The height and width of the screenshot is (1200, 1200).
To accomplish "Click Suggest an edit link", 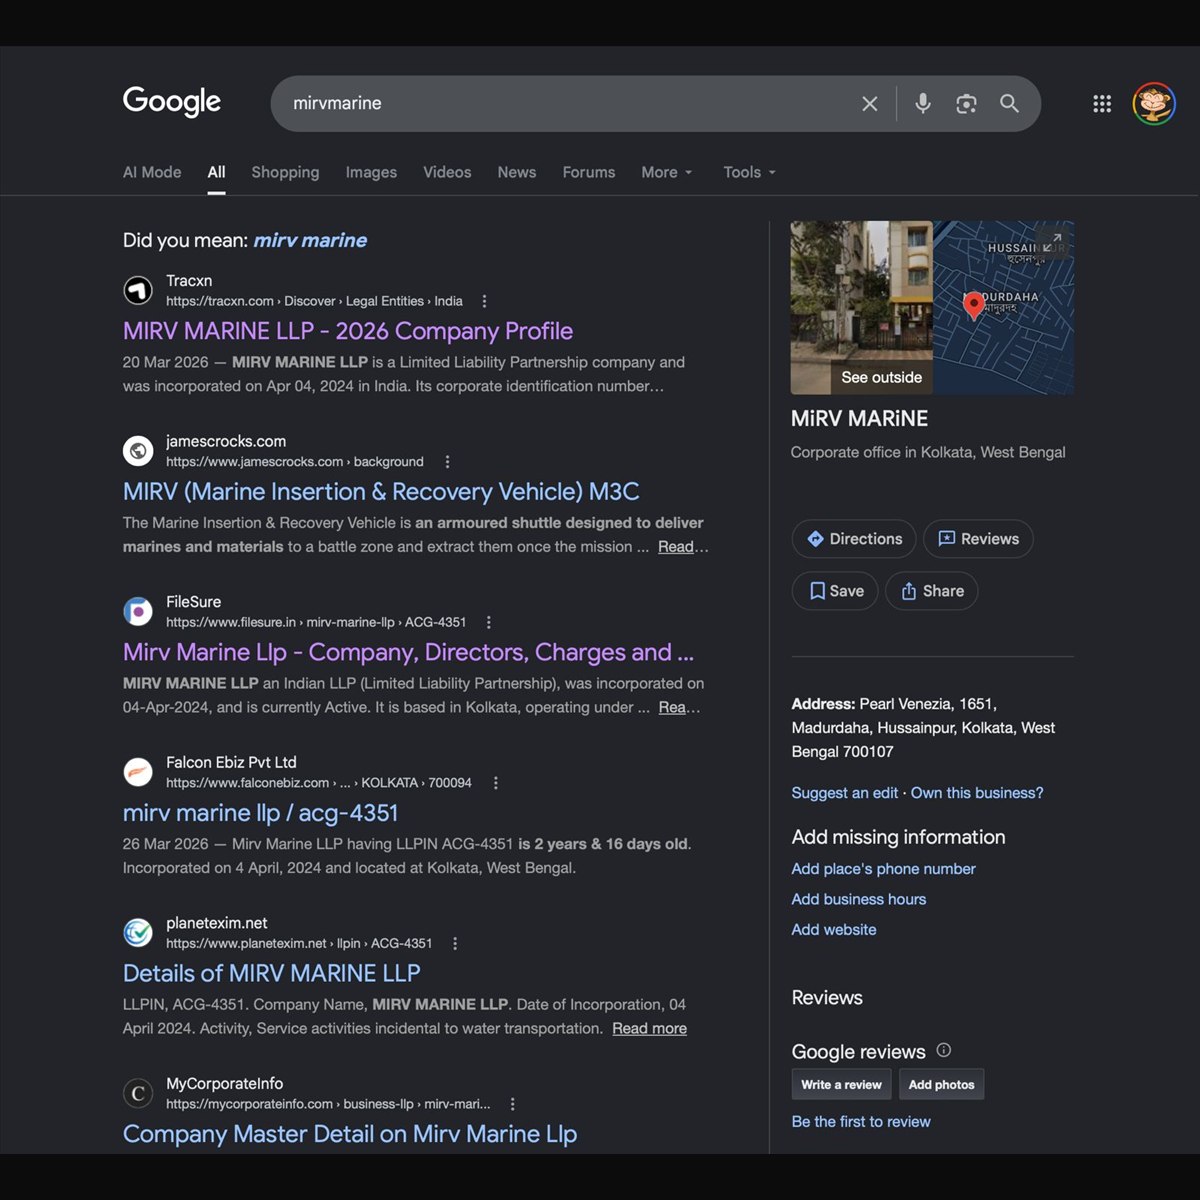I will tap(845, 793).
